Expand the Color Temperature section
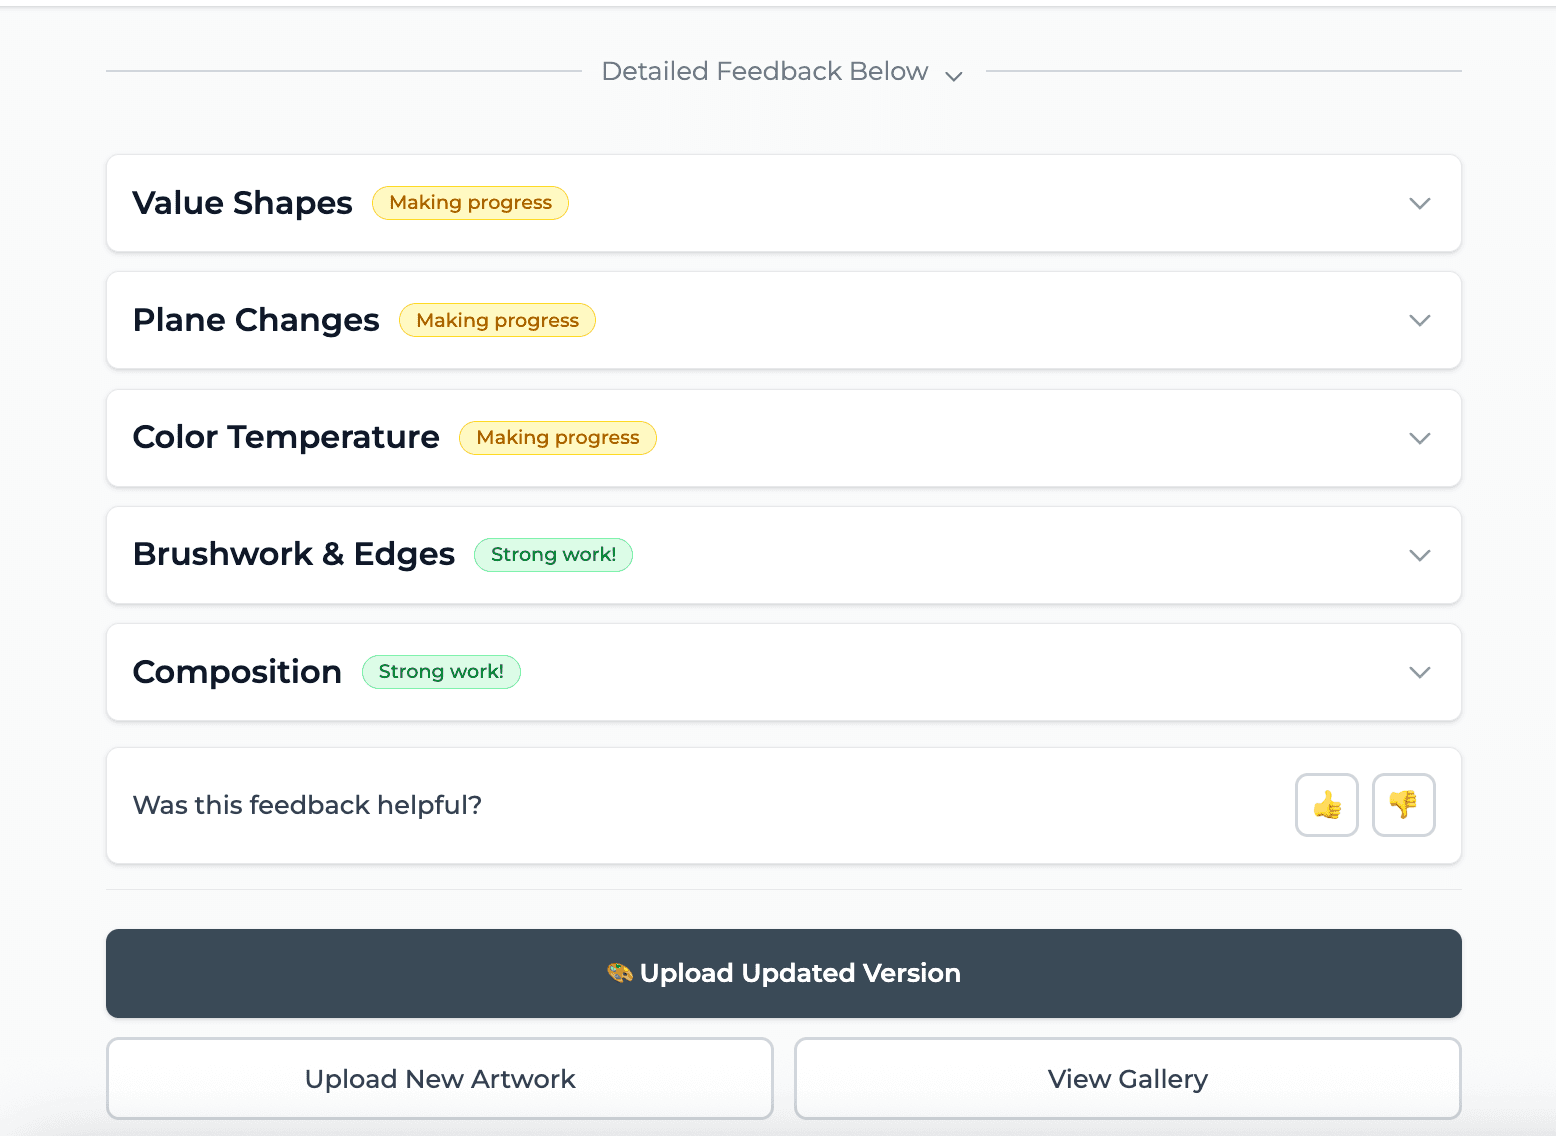The width and height of the screenshot is (1556, 1136). pyautogui.click(x=1419, y=438)
